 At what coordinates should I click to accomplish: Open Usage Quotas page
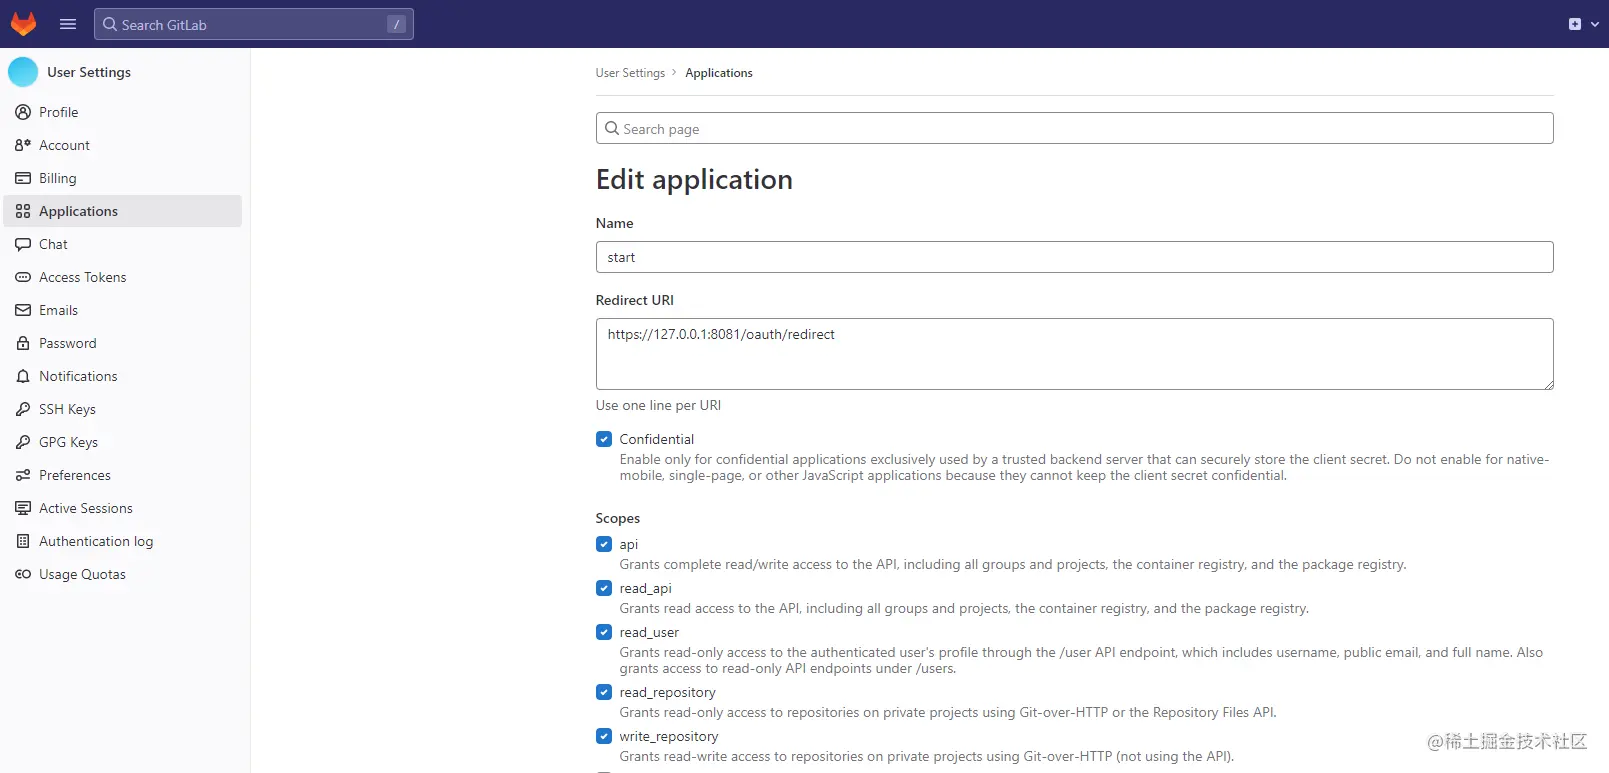123,574
